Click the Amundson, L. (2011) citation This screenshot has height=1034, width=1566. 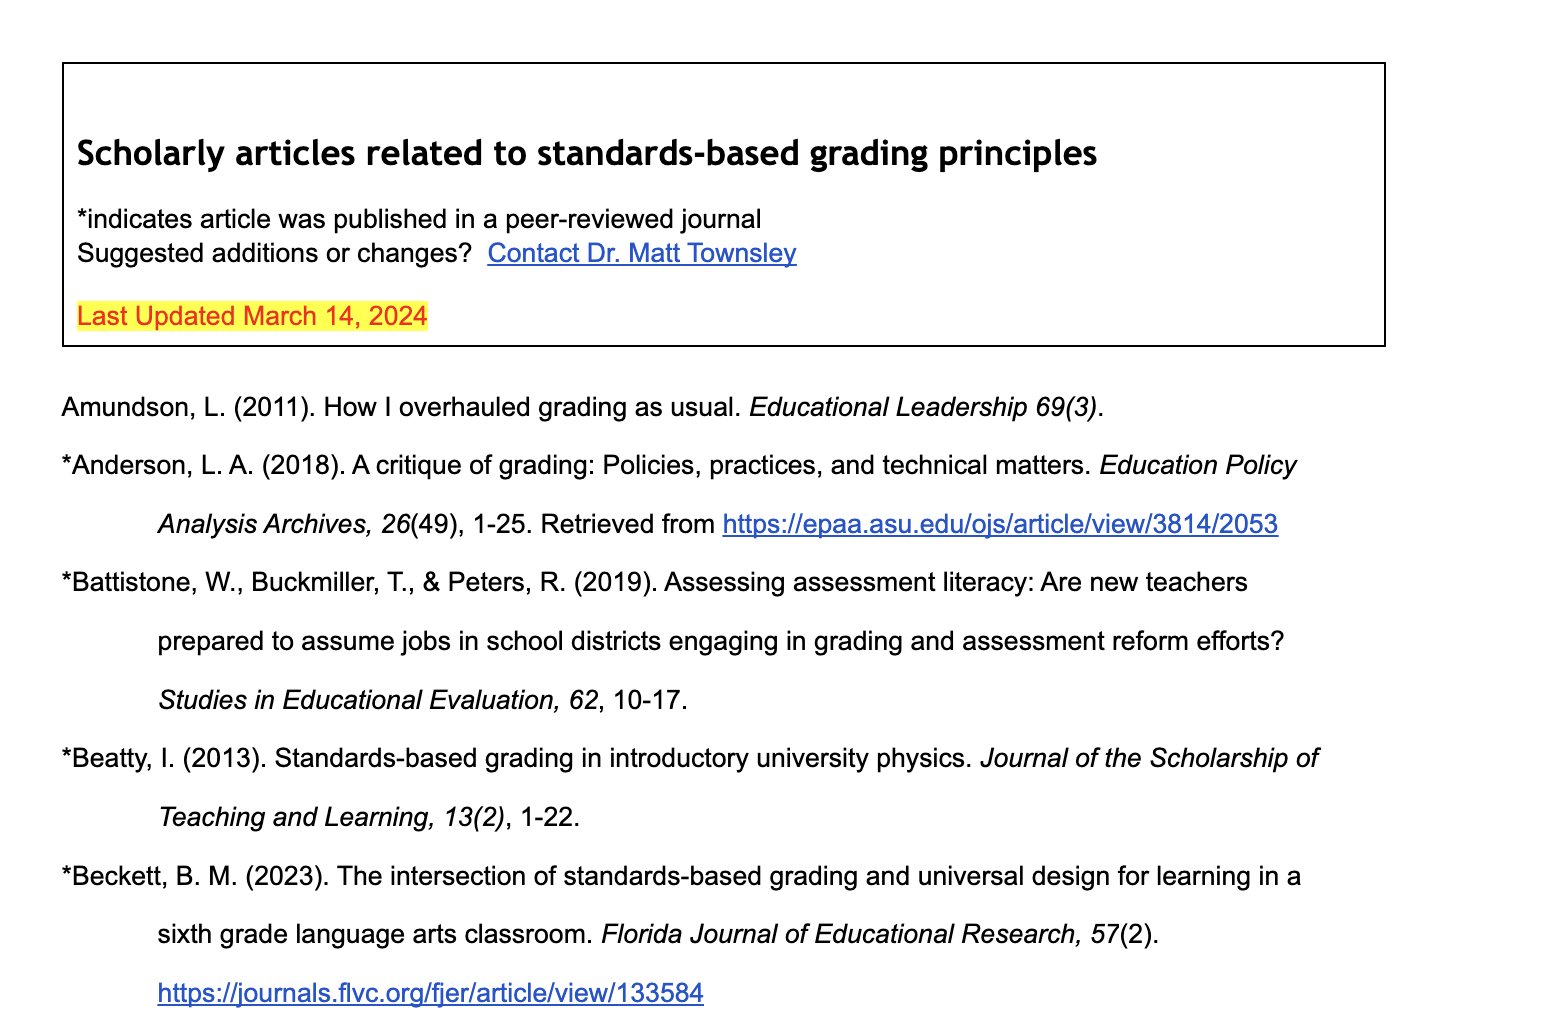pyautogui.click(x=583, y=407)
